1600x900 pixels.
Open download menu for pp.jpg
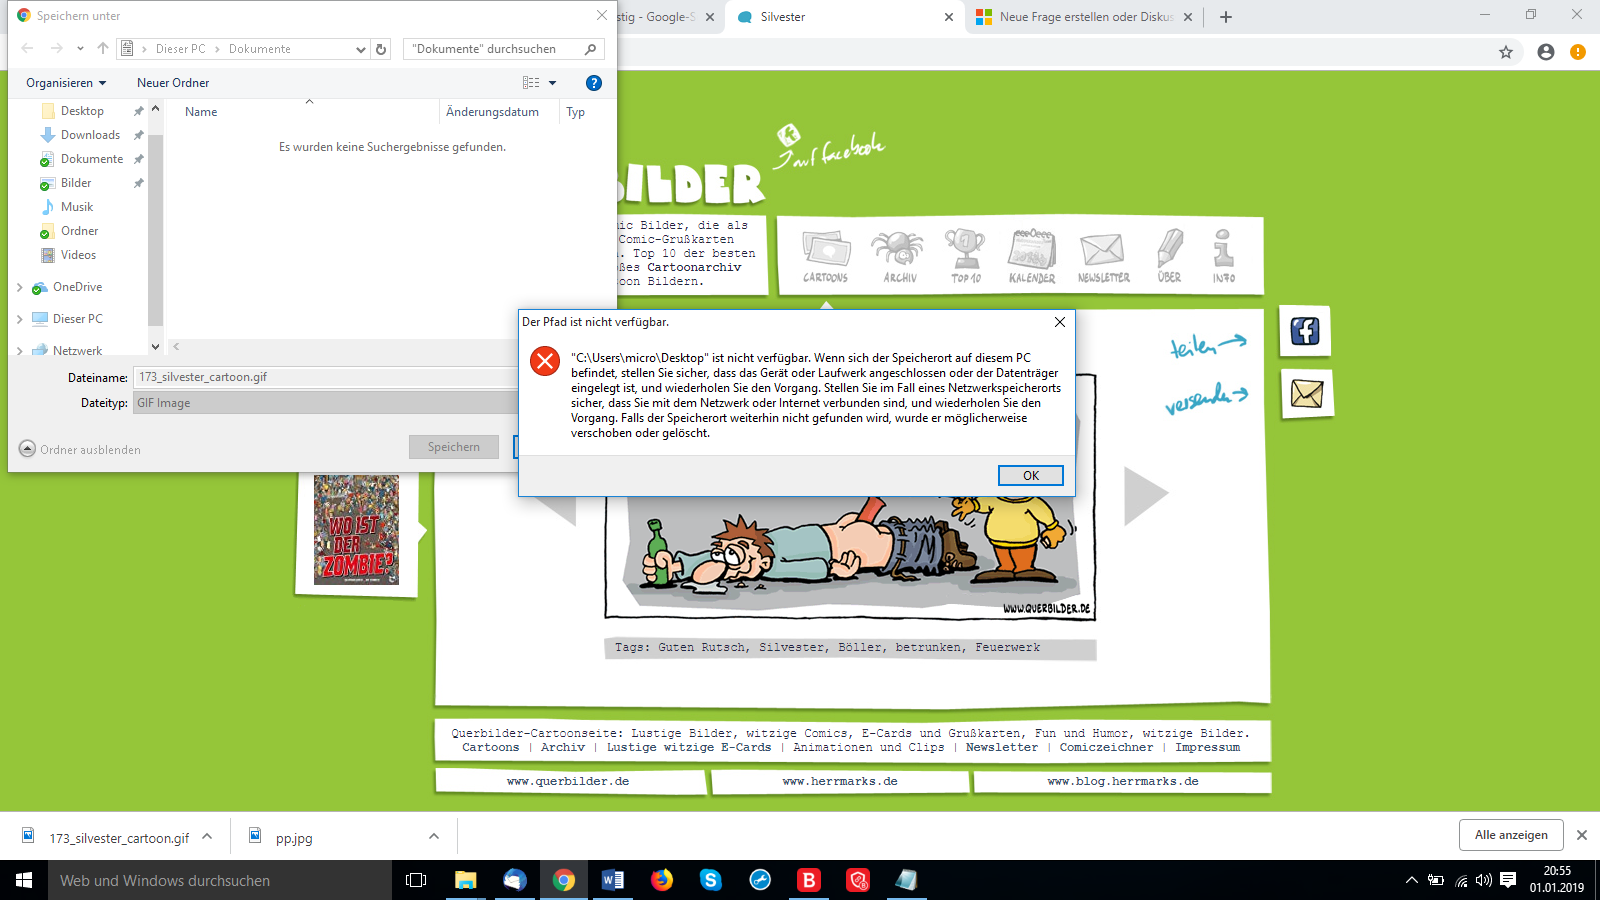coord(434,836)
